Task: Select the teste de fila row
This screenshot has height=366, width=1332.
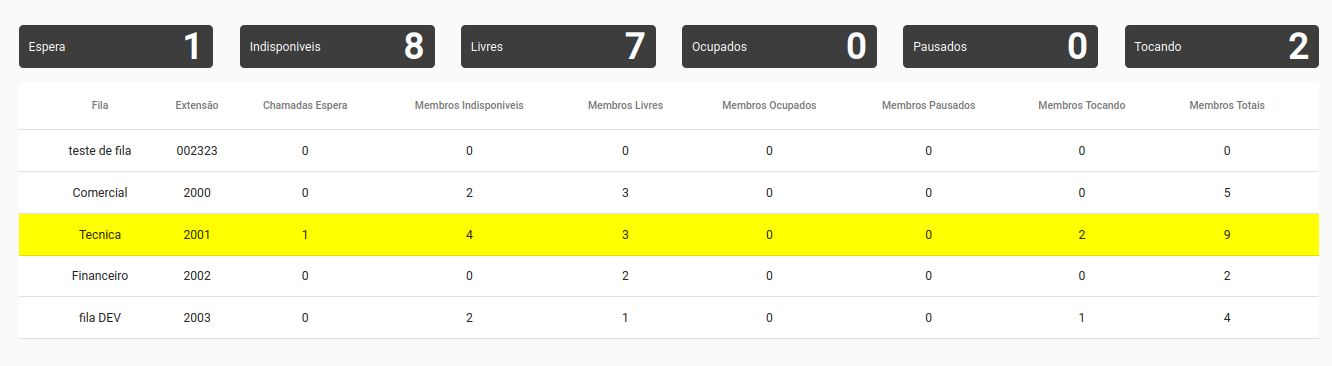Action: (x=669, y=150)
